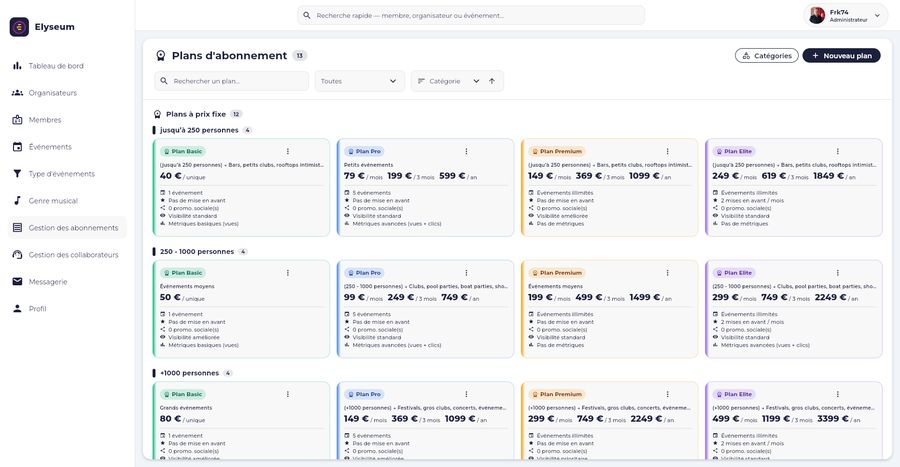Screen dimensions: 900x467
Task: Click the Profil person icon
Action: pos(17,309)
